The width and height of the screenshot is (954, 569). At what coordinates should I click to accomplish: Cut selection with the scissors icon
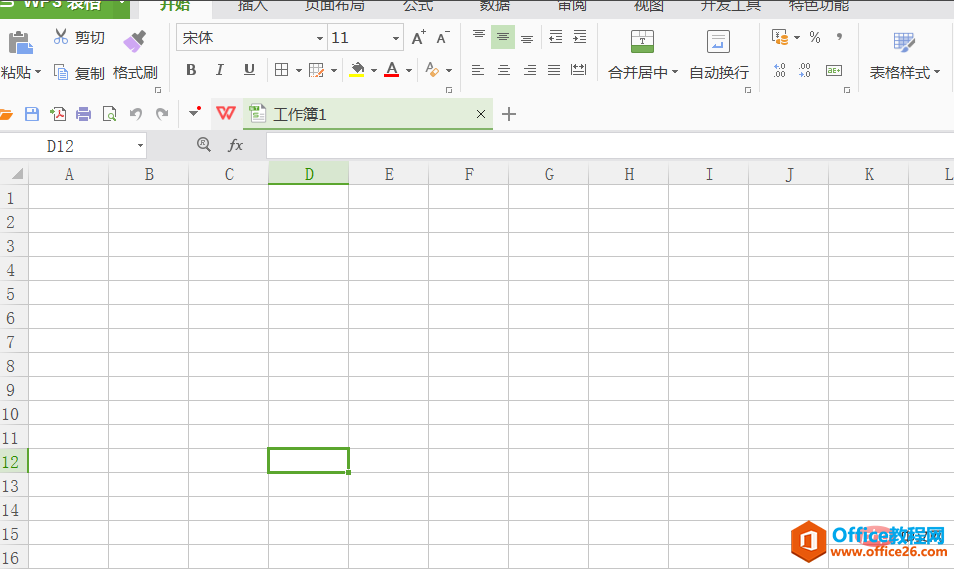click(x=60, y=37)
